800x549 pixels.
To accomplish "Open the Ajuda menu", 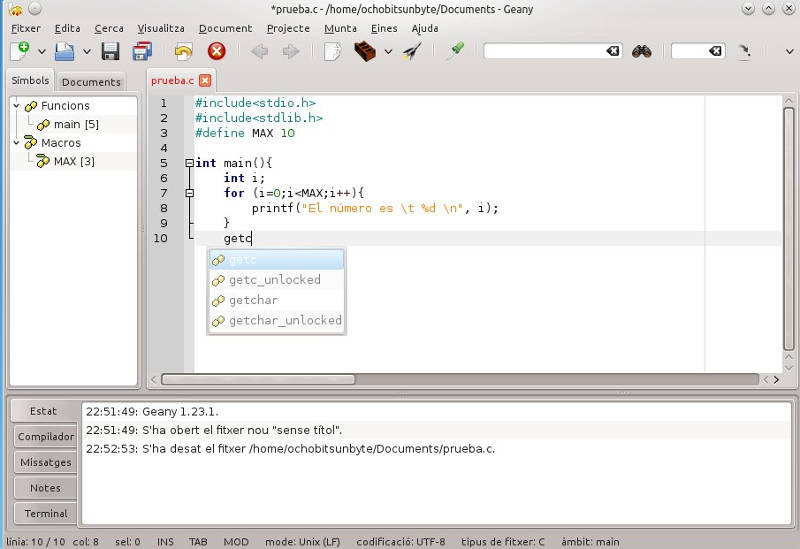I will [425, 29].
